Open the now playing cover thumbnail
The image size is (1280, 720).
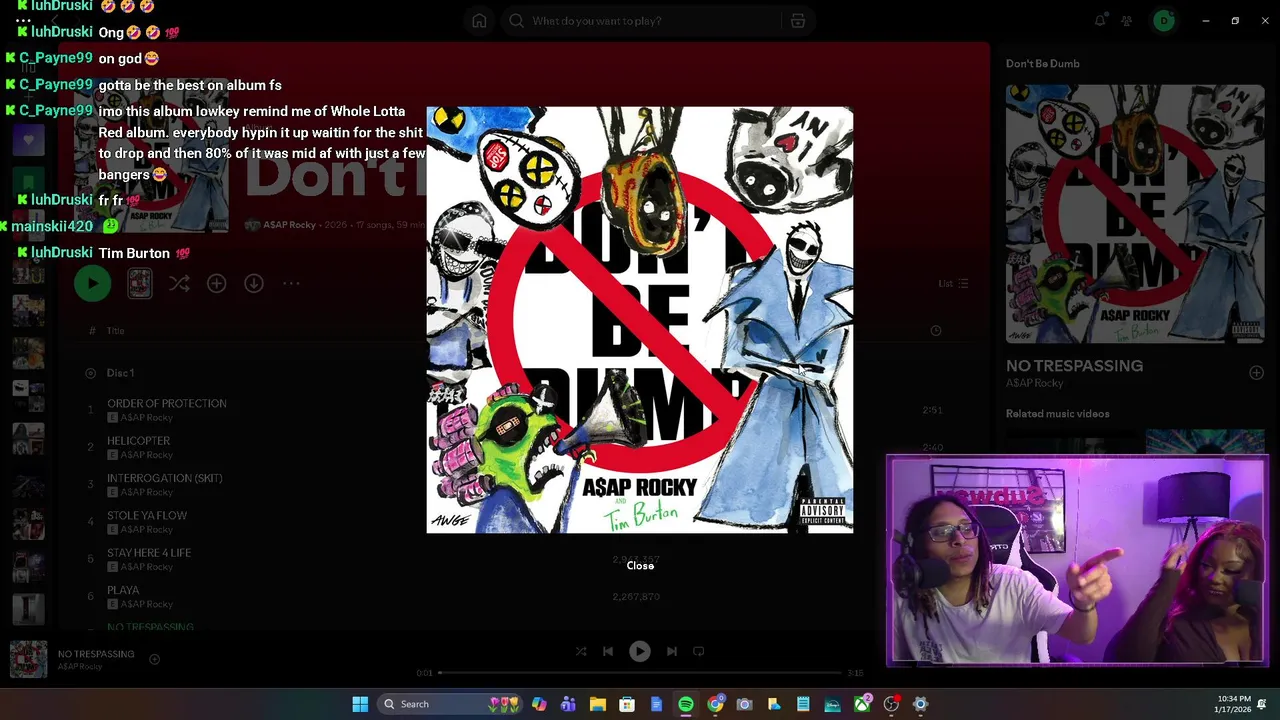(28, 659)
